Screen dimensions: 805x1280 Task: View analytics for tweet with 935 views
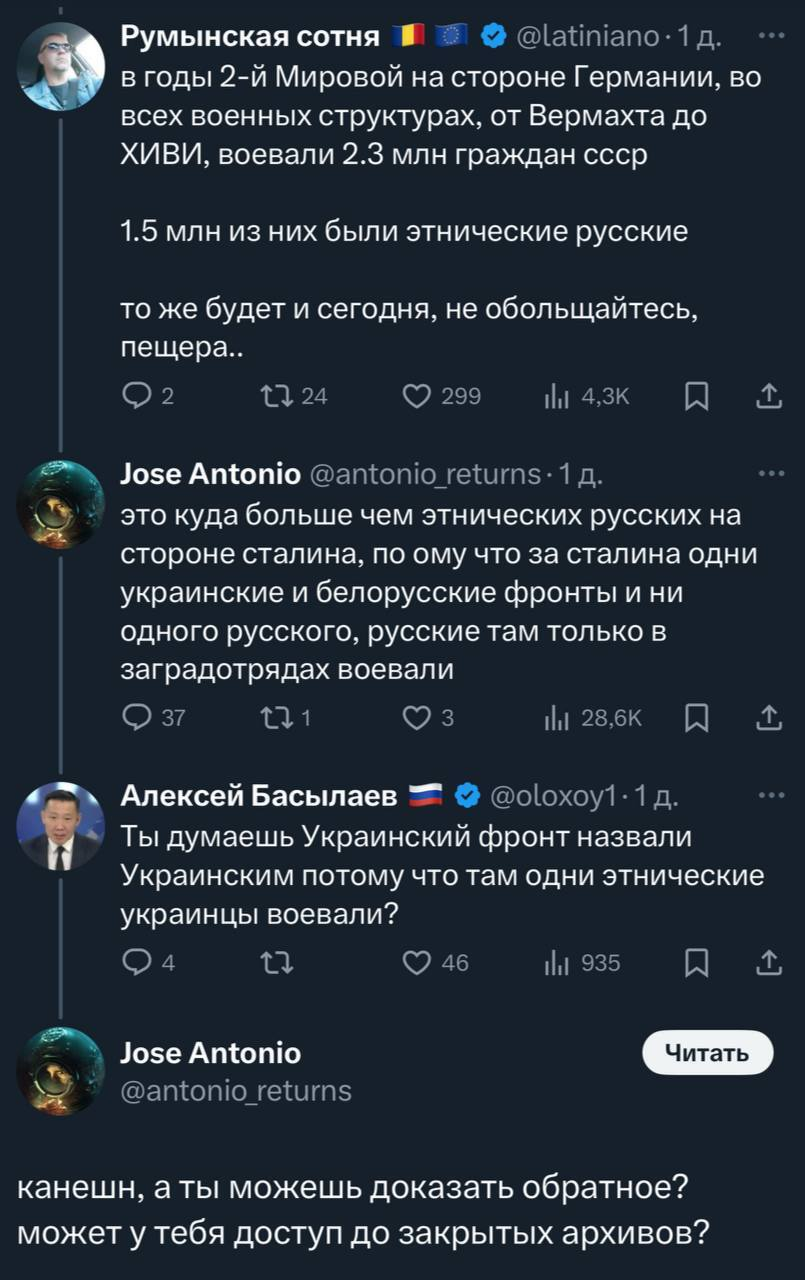[x=553, y=963]
